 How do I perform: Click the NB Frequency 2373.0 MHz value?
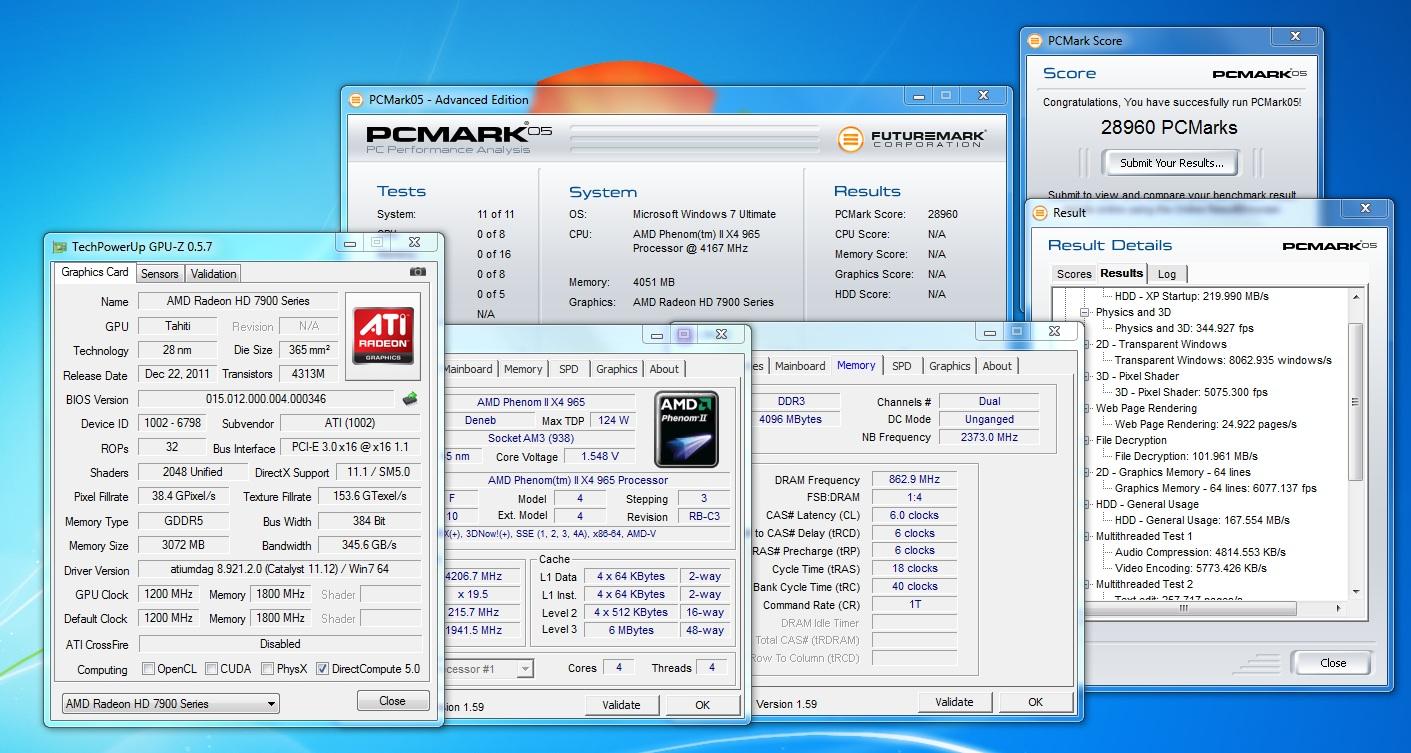tap(989, 437)
